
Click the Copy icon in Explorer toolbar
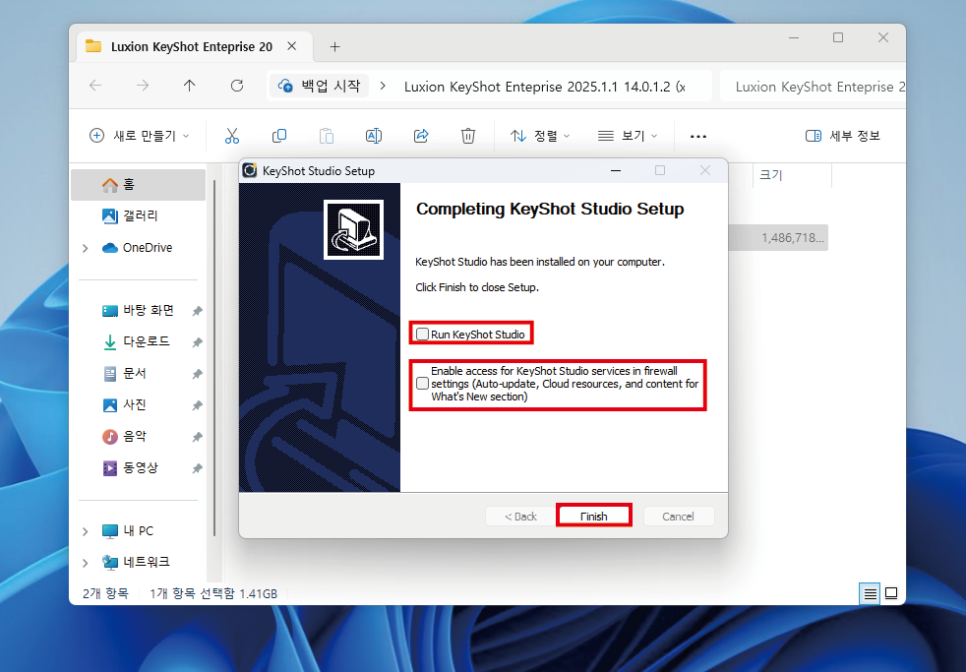(x=279, y=136)
